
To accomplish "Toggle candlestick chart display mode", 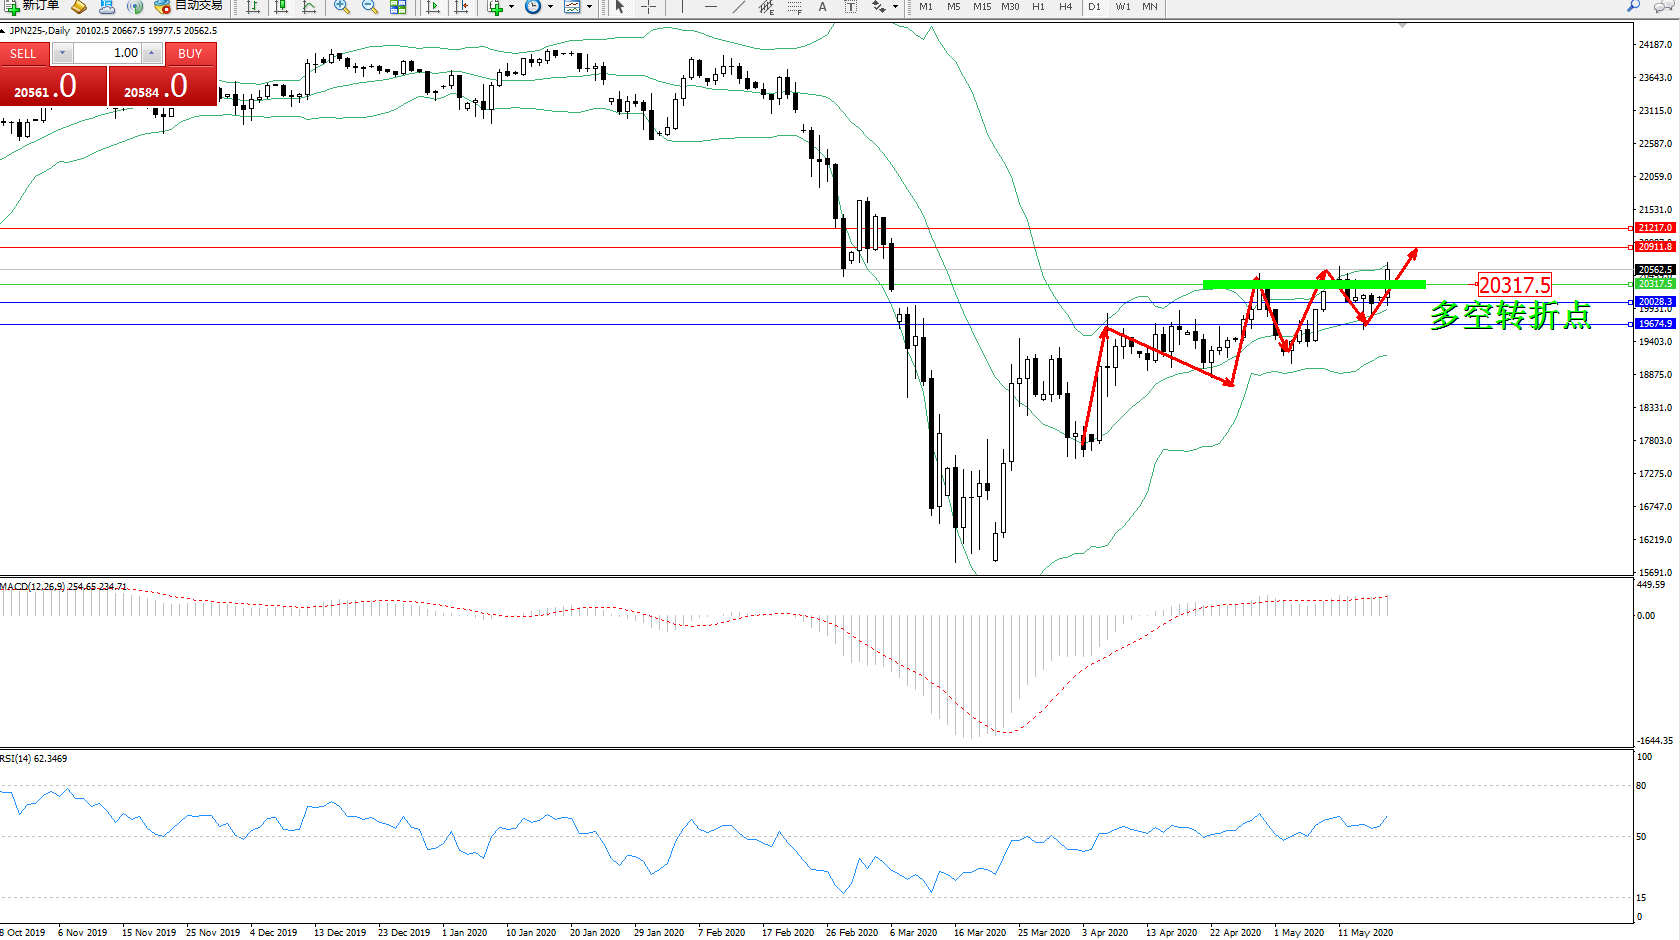I will click(281, 7).
